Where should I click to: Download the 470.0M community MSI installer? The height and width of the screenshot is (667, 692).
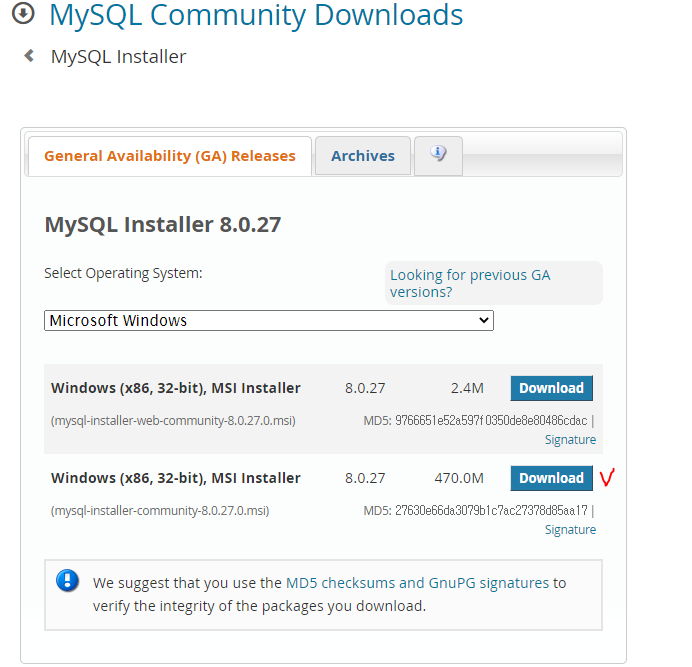[x=552, y=478]
